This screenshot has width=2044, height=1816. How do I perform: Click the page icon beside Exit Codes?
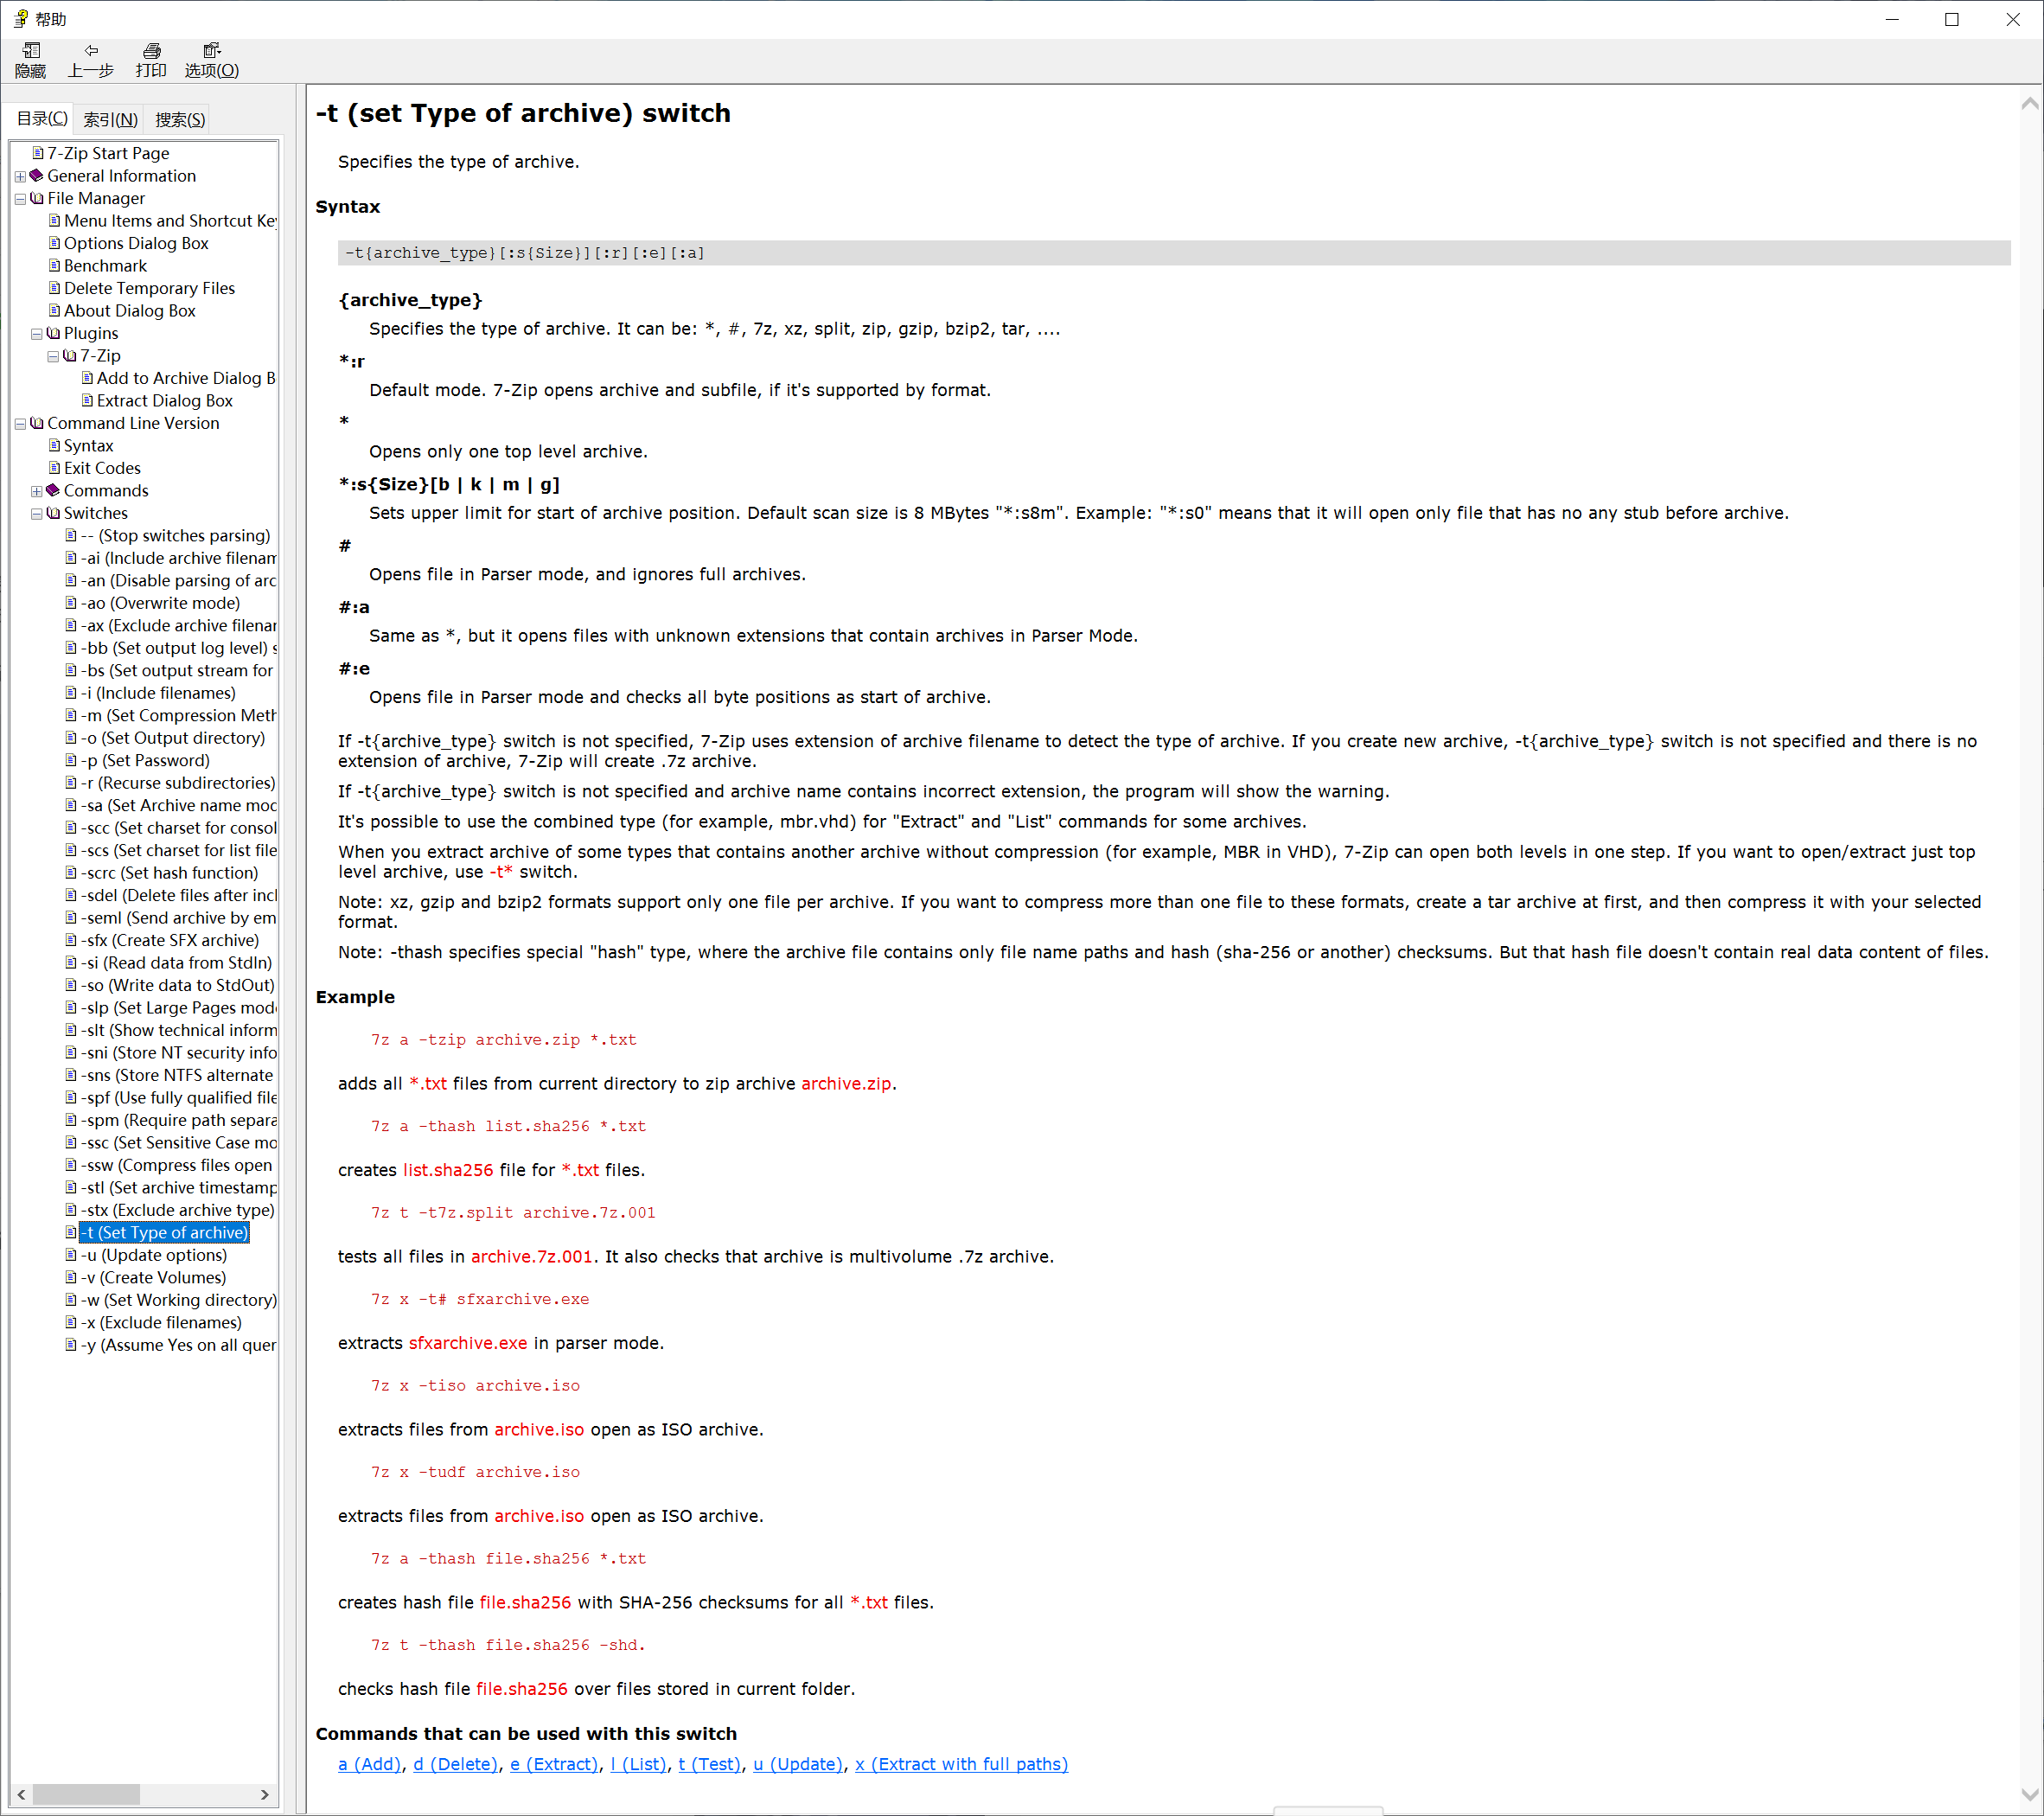pos(55,468)
